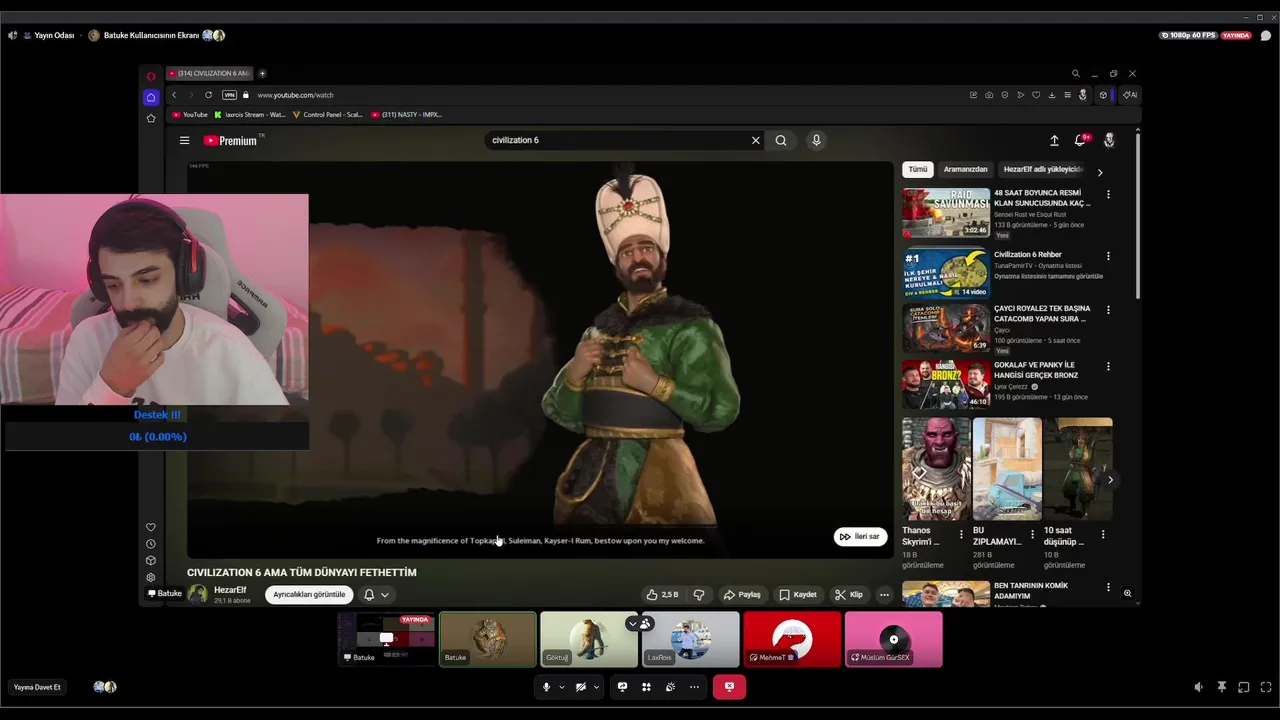
Task: Open camera options dropdown arrow
Action: [x=596, y=687]
